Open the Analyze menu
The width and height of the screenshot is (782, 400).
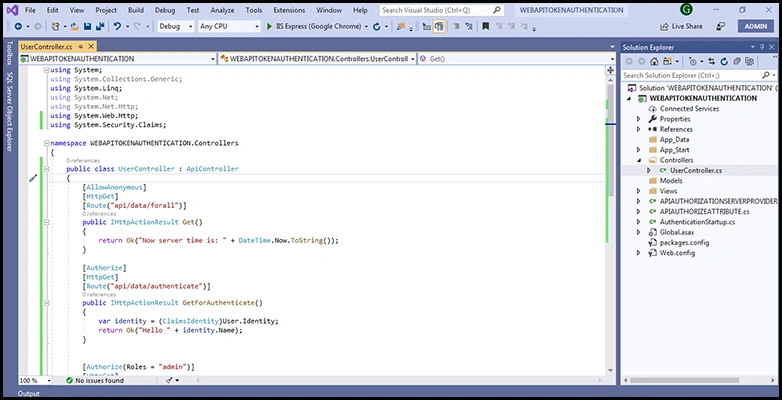point(222,10)
